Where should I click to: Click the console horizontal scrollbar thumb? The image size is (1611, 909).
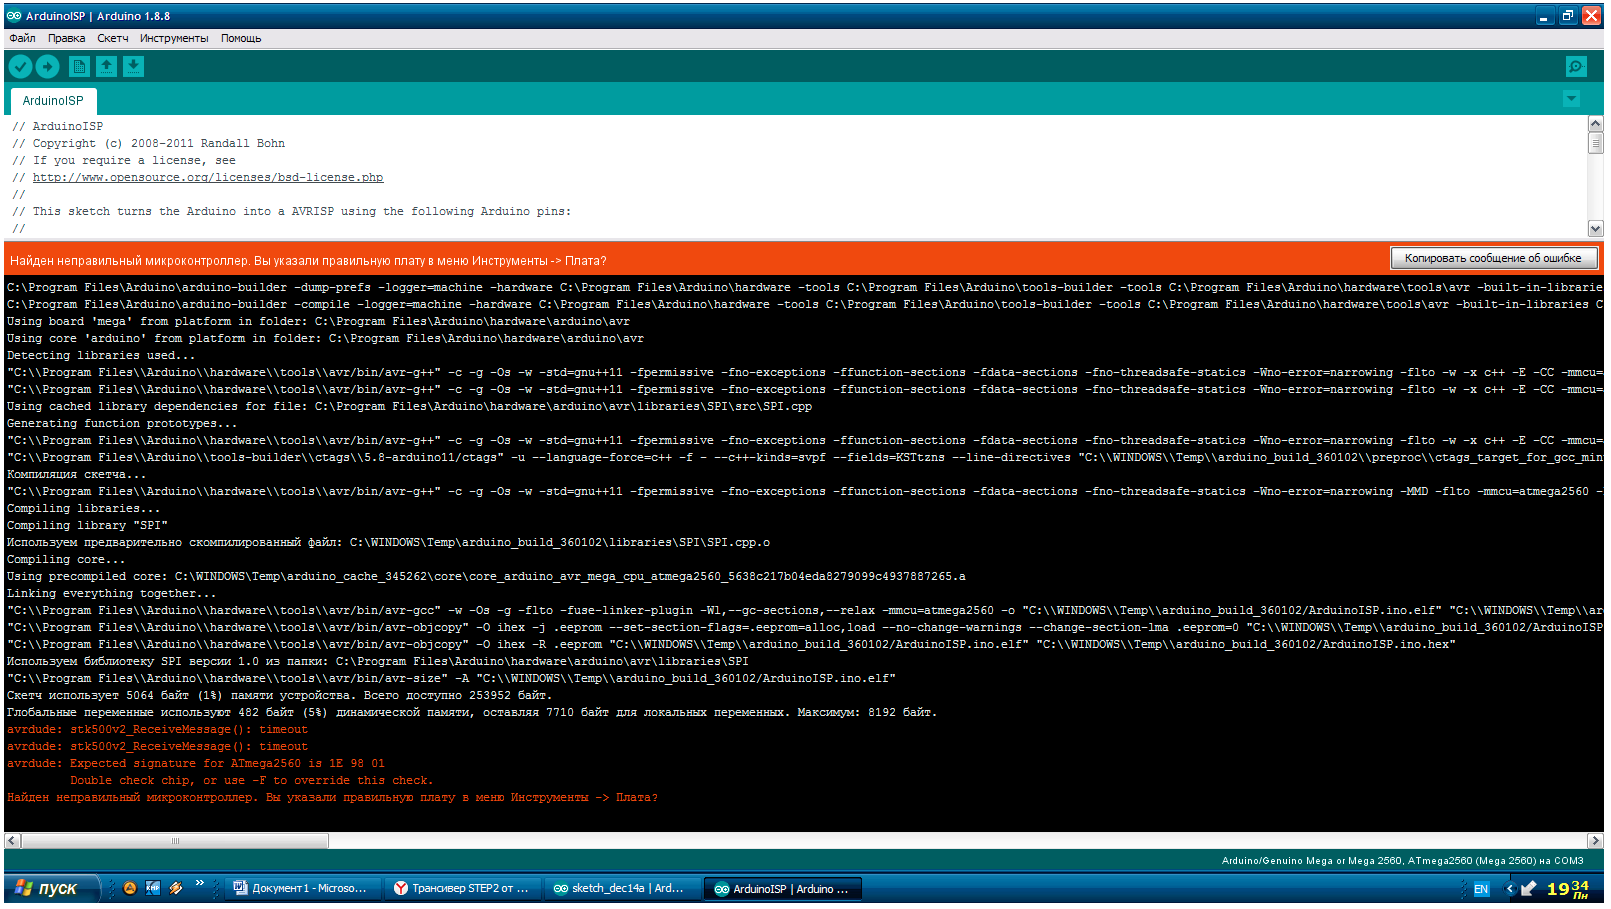[x=175, y=841]
